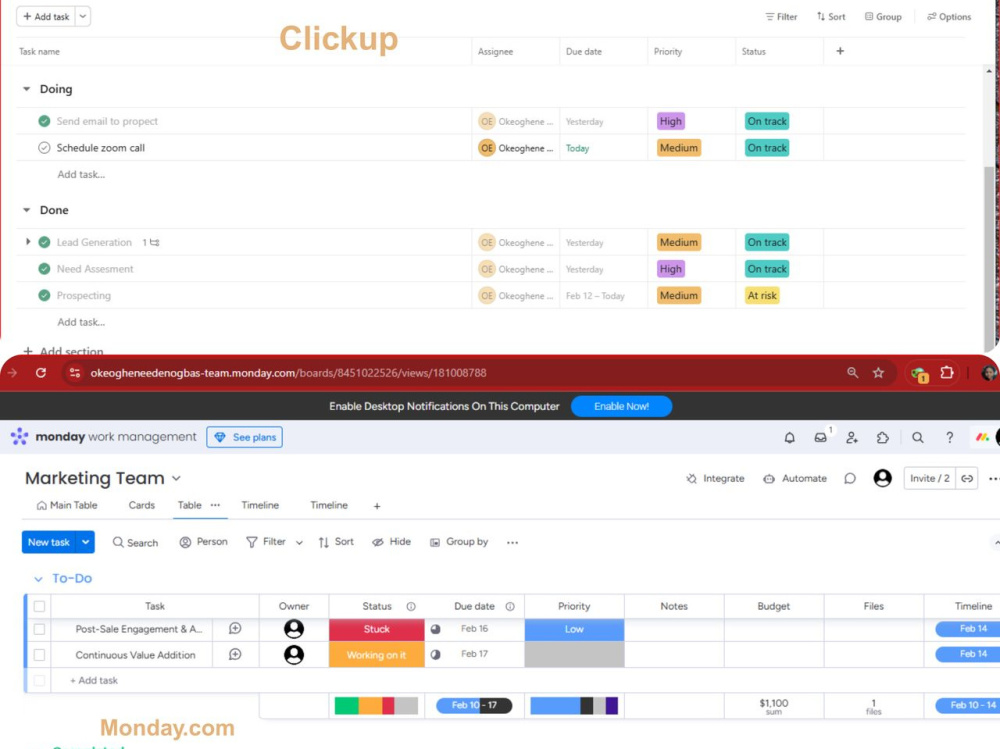
Task: Add update to Continuous Value Addition task
Action: [x=235, y=655]
